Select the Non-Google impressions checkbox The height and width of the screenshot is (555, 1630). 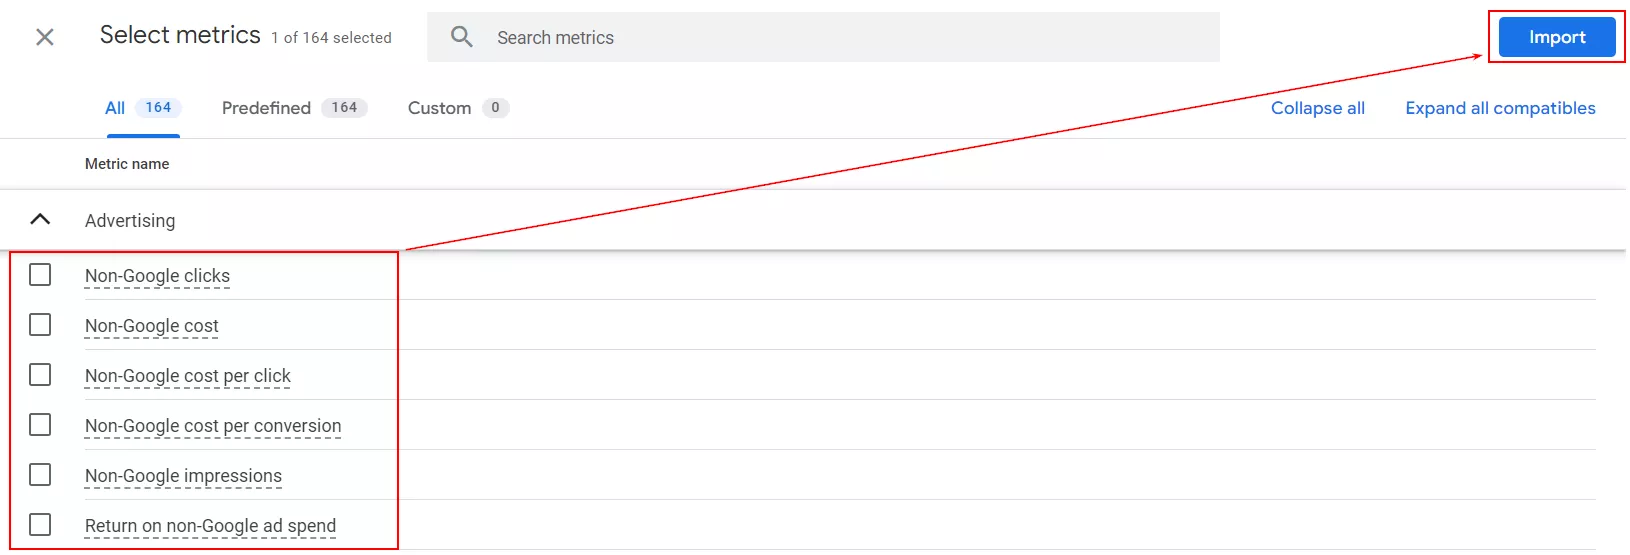40,475
